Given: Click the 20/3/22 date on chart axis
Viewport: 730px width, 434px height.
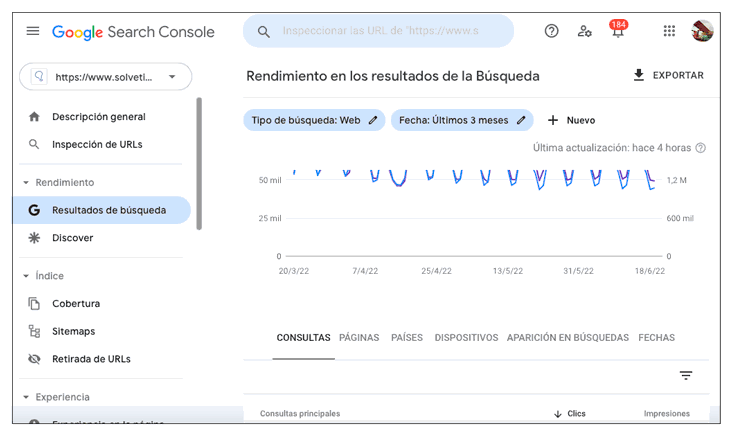Looking at the screenshot, I should click(294, 271).
